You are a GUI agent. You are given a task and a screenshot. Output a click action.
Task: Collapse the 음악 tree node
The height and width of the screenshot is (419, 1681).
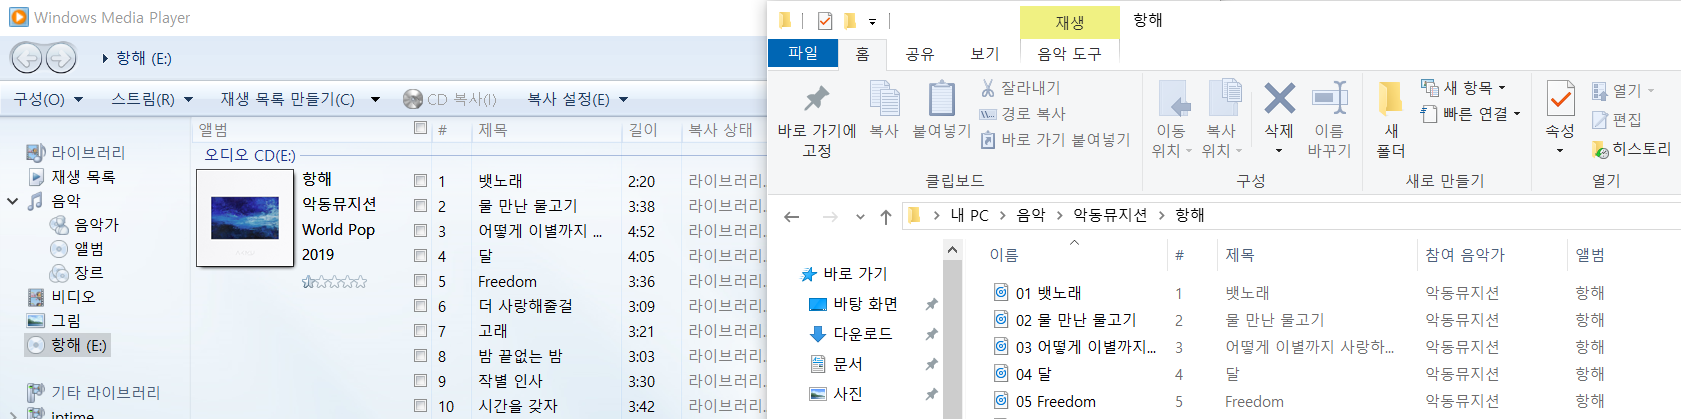pyautogui.click(x=12, y=201)
